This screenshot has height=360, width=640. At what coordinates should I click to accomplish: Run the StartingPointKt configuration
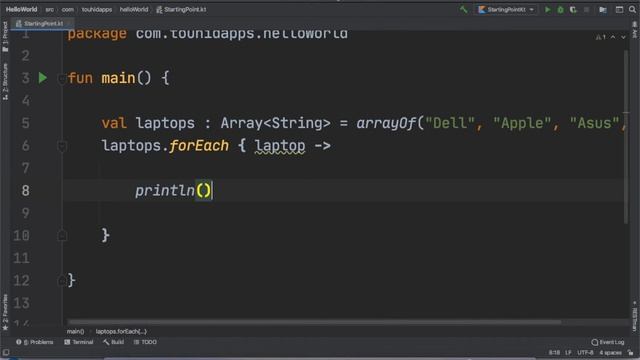click(x=548, y=9)
